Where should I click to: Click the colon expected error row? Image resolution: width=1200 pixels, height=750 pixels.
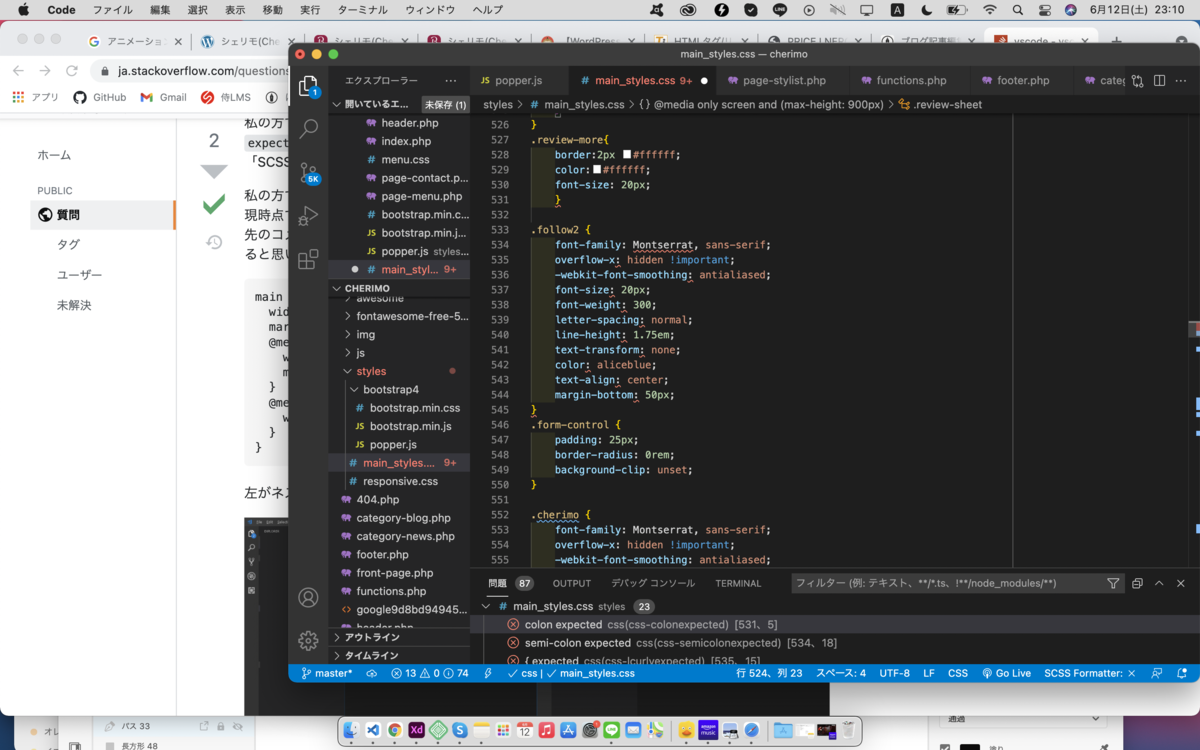coord(834,624)
